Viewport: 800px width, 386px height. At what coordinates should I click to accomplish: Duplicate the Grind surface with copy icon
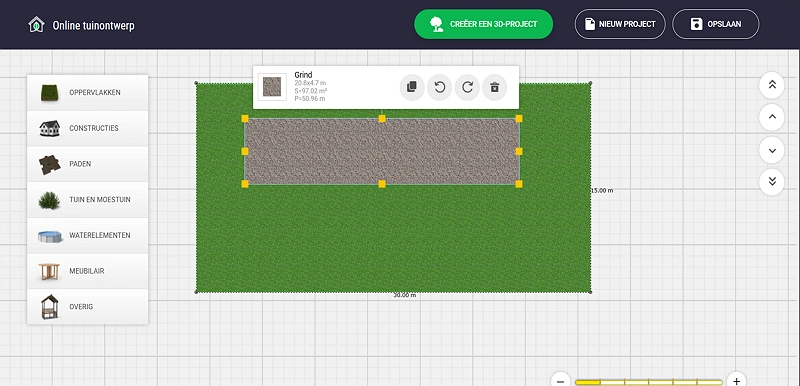pos(412,87)
